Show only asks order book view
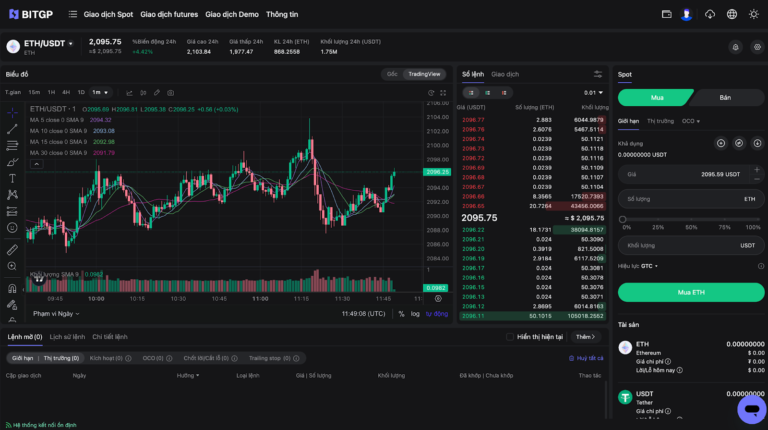This screenshot has width=768, height=430. 504,93
